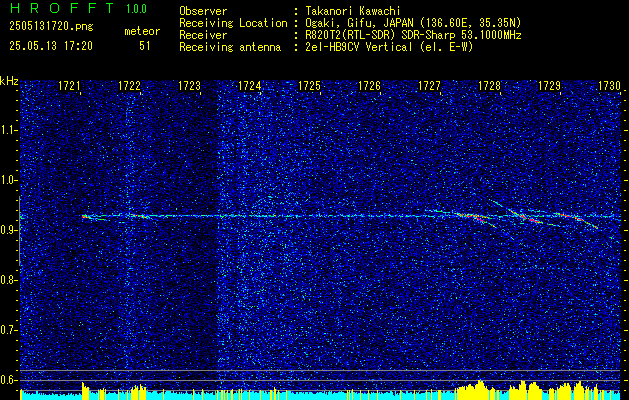Image resolution: width=629 pixels, height=400 pixels.
Task: Click the kHz axis unit label
Action: click(x=9, y=81)
